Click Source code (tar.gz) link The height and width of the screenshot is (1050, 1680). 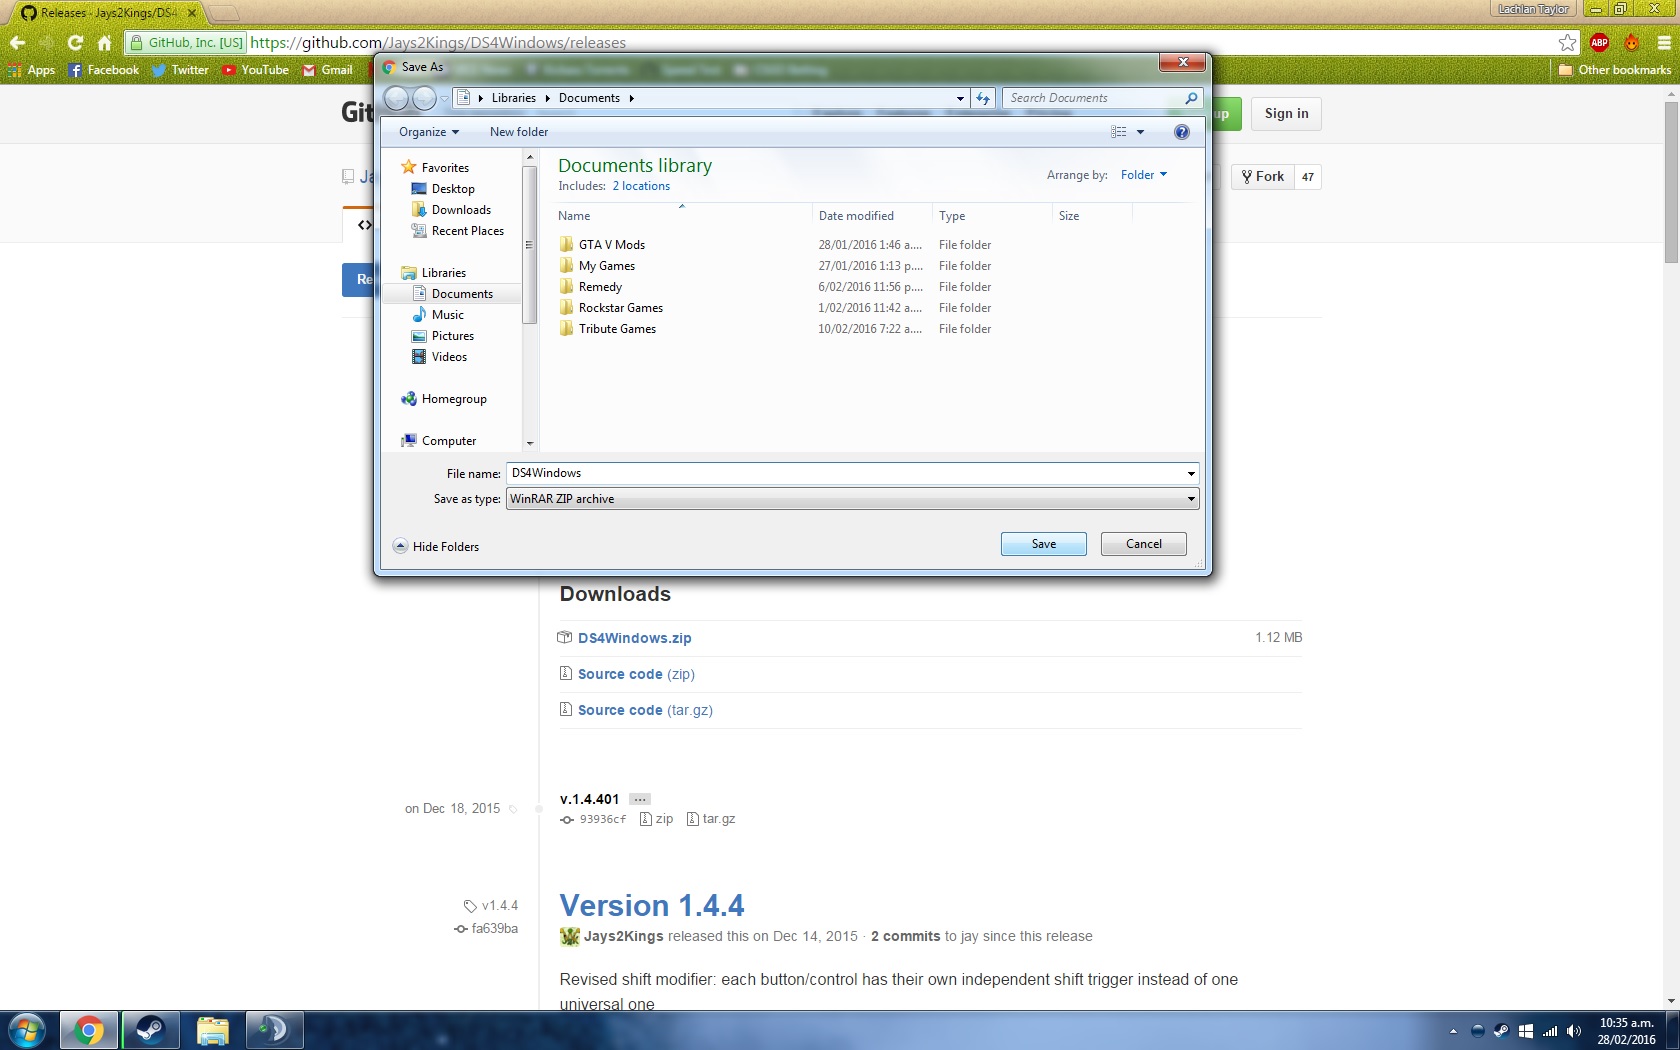[645, 710]
